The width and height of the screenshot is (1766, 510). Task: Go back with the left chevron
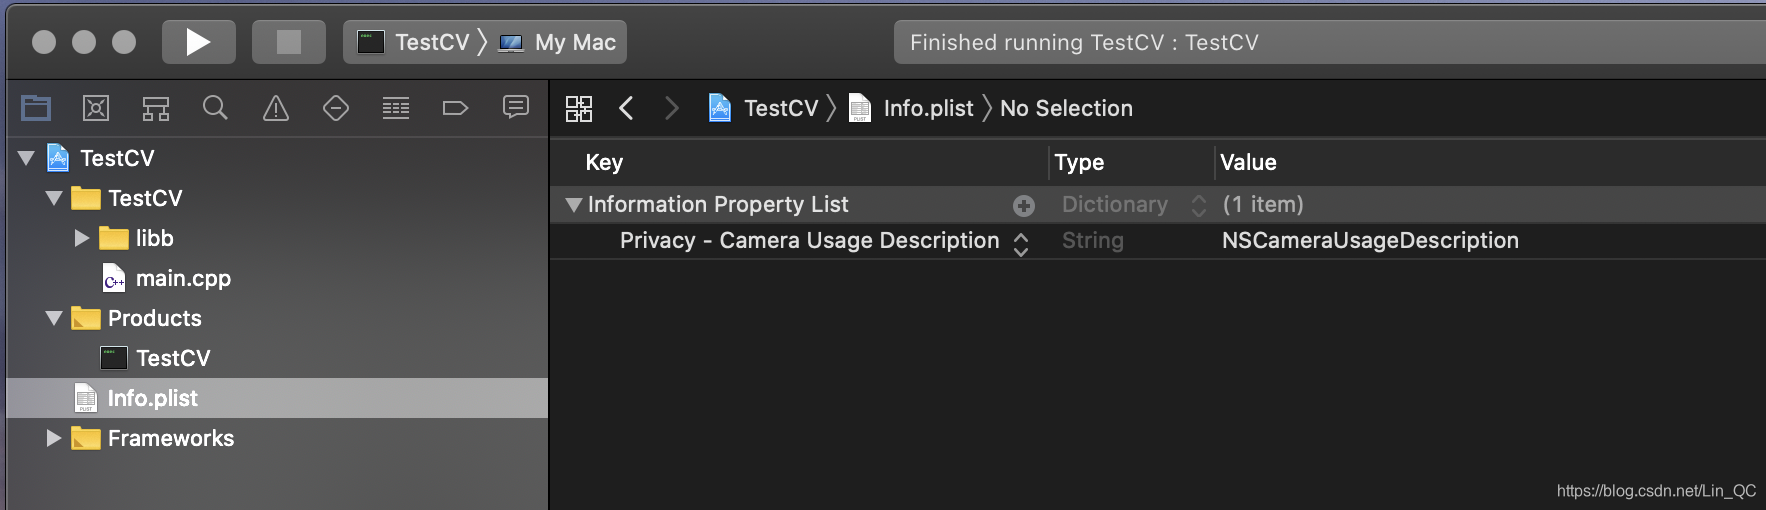[627, 108]
